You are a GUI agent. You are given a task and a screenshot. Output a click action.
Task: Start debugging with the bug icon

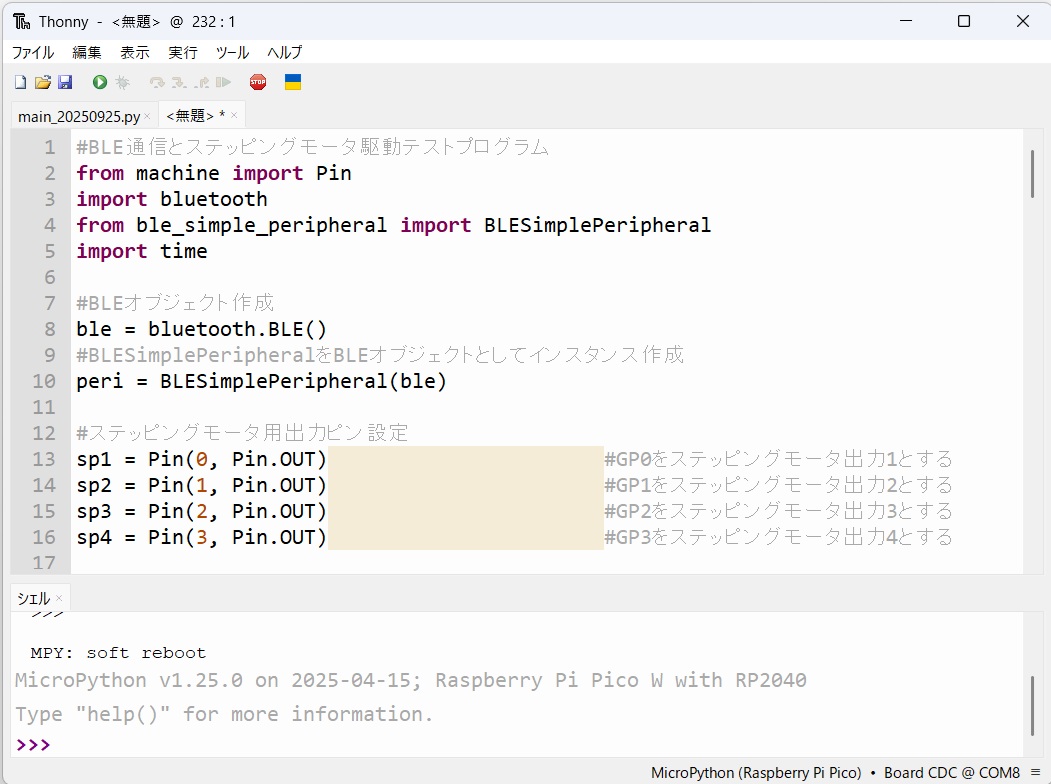point(123,83)
